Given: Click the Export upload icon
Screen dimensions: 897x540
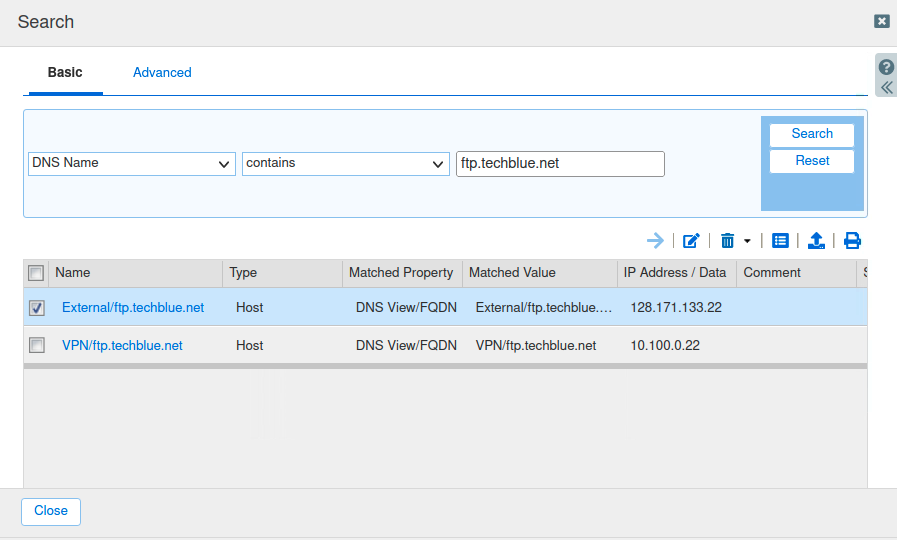Looking at the screenshot, I should 816,240.
